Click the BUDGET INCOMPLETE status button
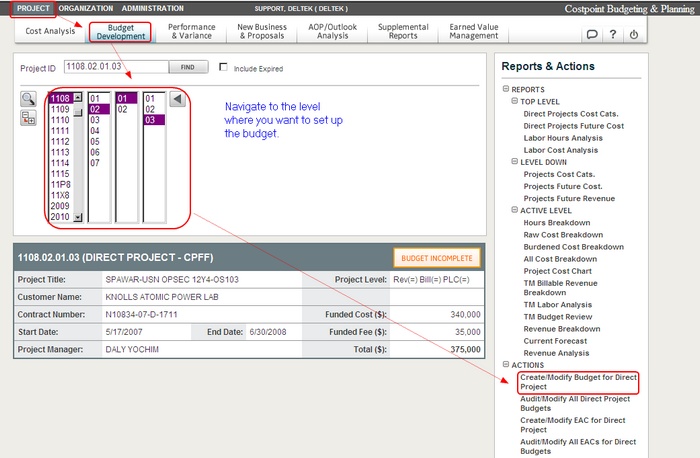The width and height of the screenshot is (700, 458). click(x=436, y=257)
